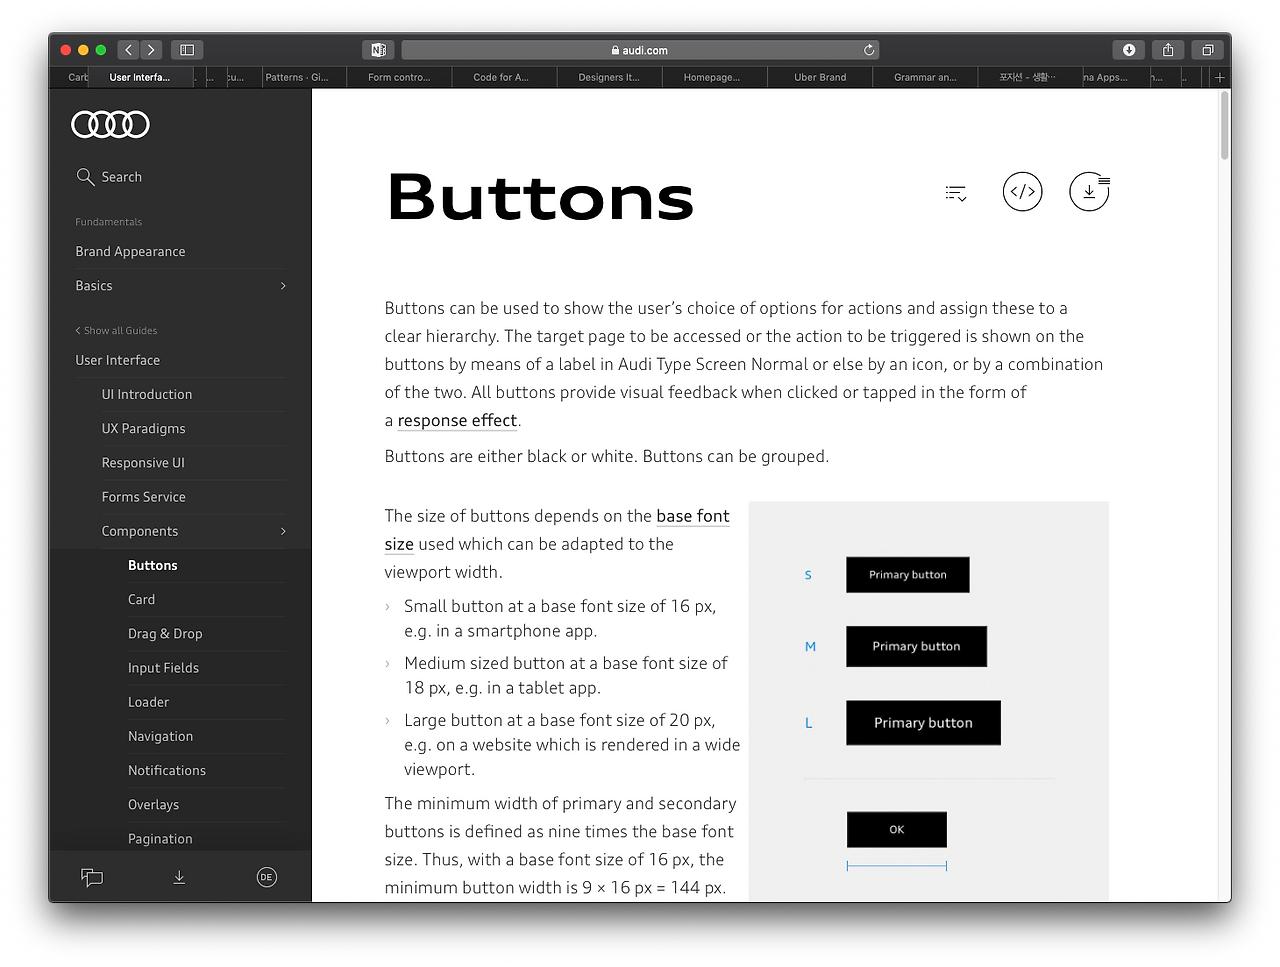Open the Loader component page
The width and height of the screenshot is (1280, 967).
(149, 702)
